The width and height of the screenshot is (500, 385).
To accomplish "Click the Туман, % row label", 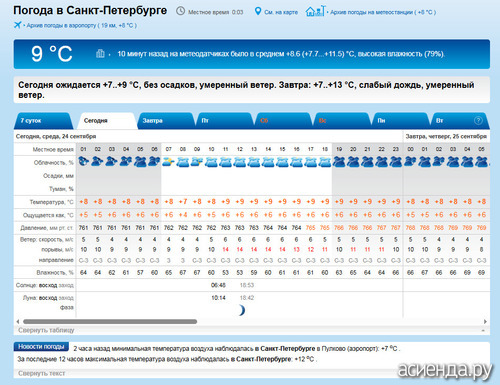I will click(x=61, y=189).
